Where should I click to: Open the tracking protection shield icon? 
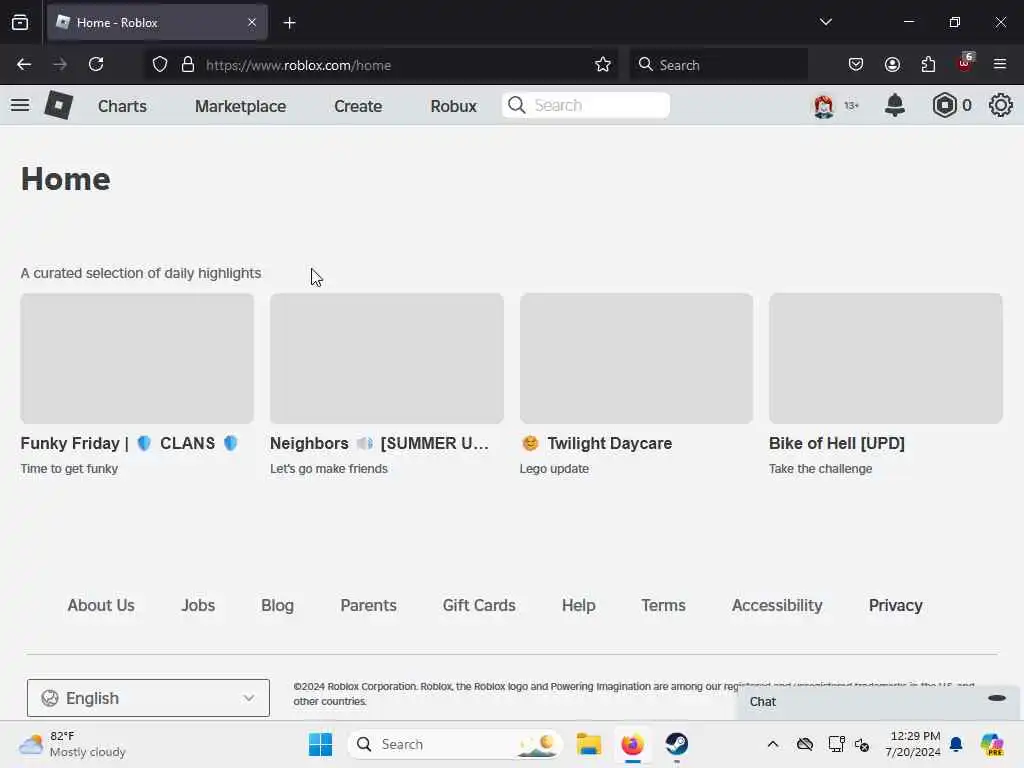coord(160,65)
